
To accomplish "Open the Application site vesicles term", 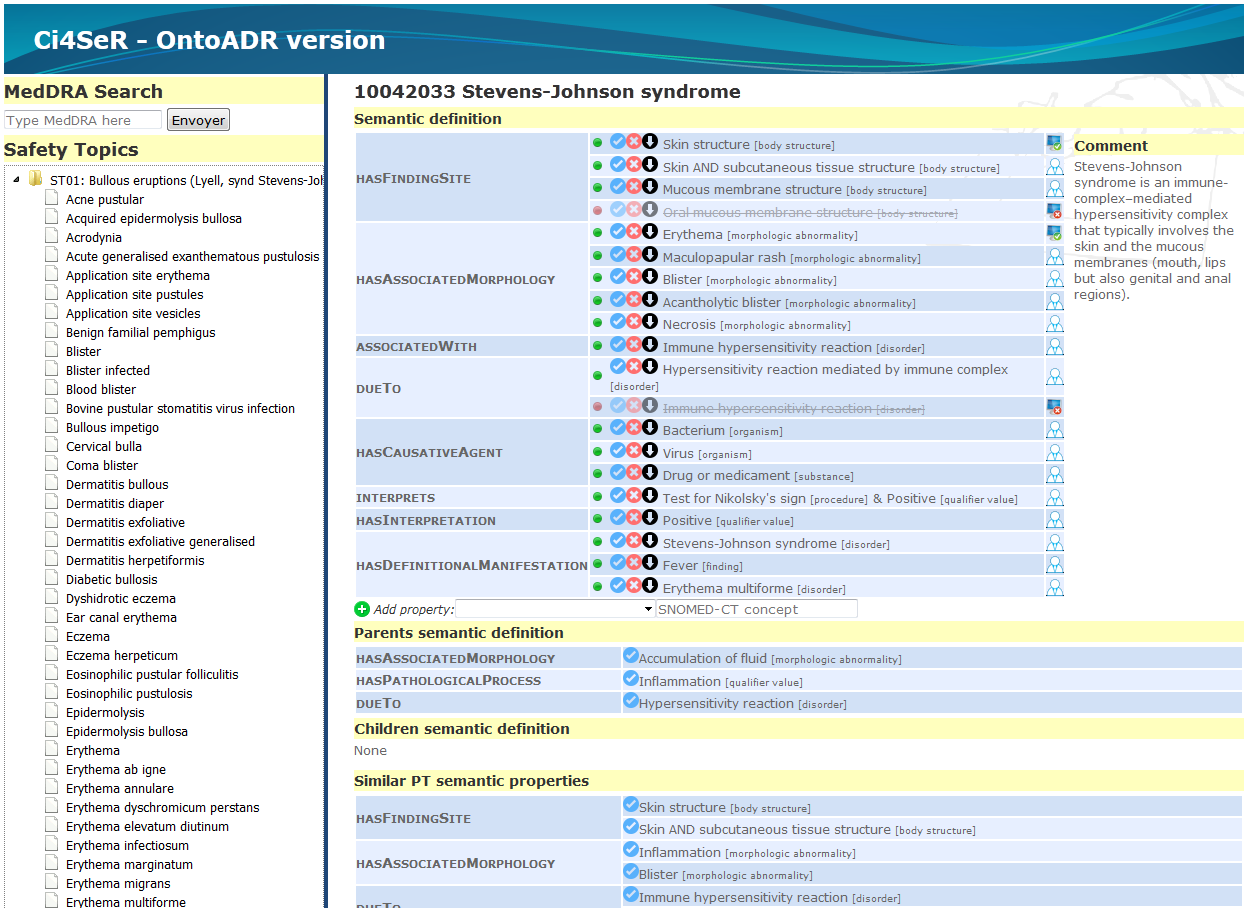I will click(x=134, y=313).
